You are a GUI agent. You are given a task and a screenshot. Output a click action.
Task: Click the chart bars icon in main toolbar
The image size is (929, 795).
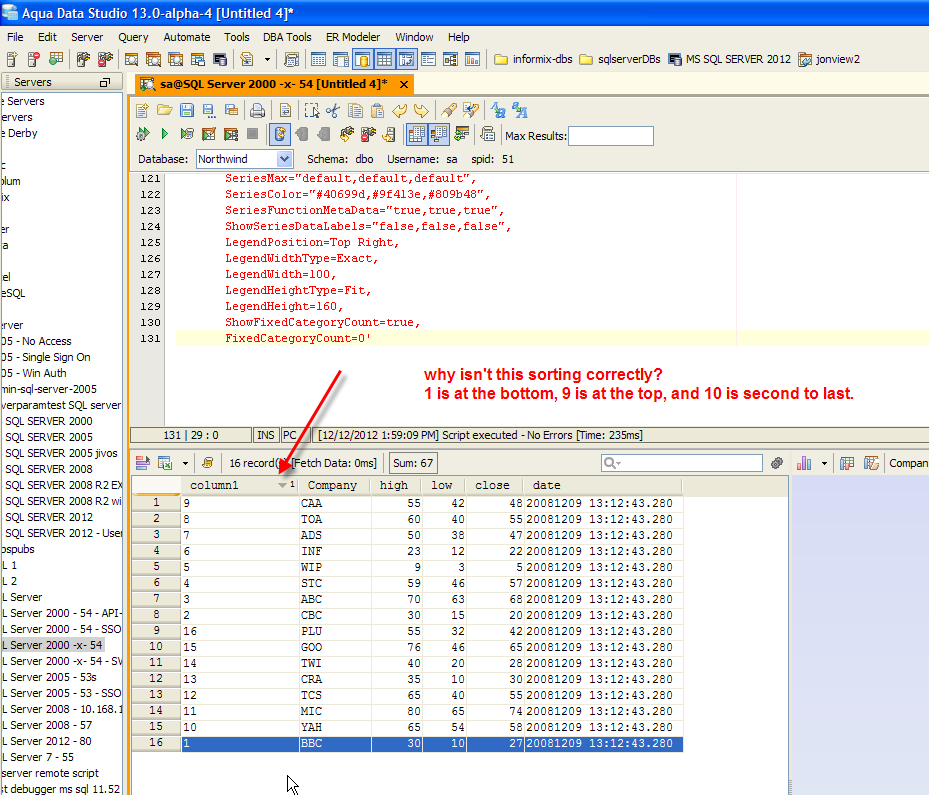coord(472,59)
